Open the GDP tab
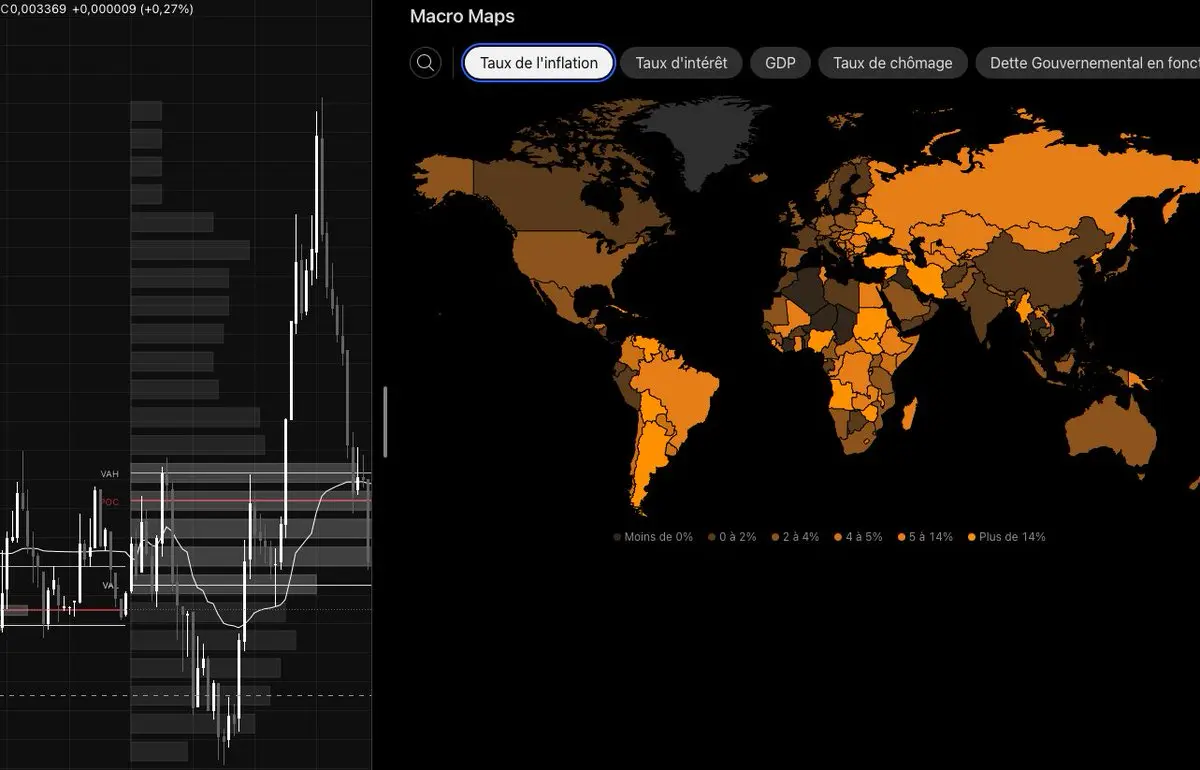The width and height of the screenshot is (1200, 770). click(x=780, y=63)
